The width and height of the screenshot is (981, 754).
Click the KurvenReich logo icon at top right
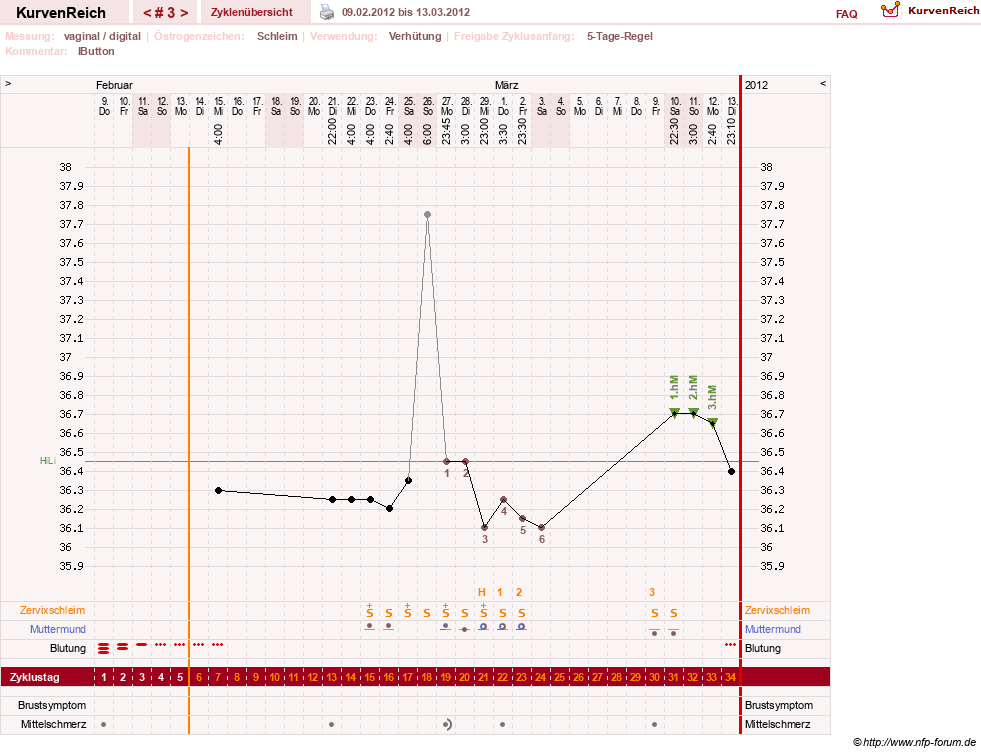click(890, 10)
